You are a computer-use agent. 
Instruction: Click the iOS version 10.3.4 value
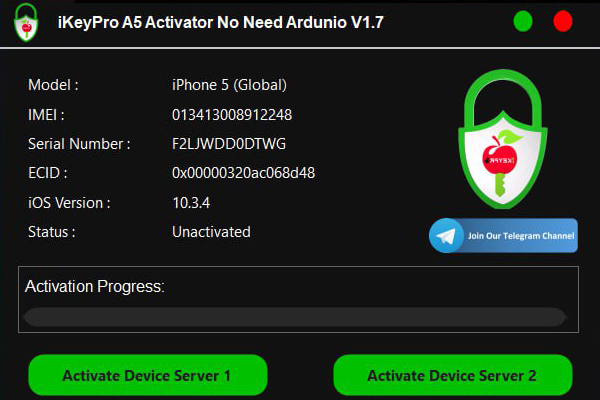[191, 203]
